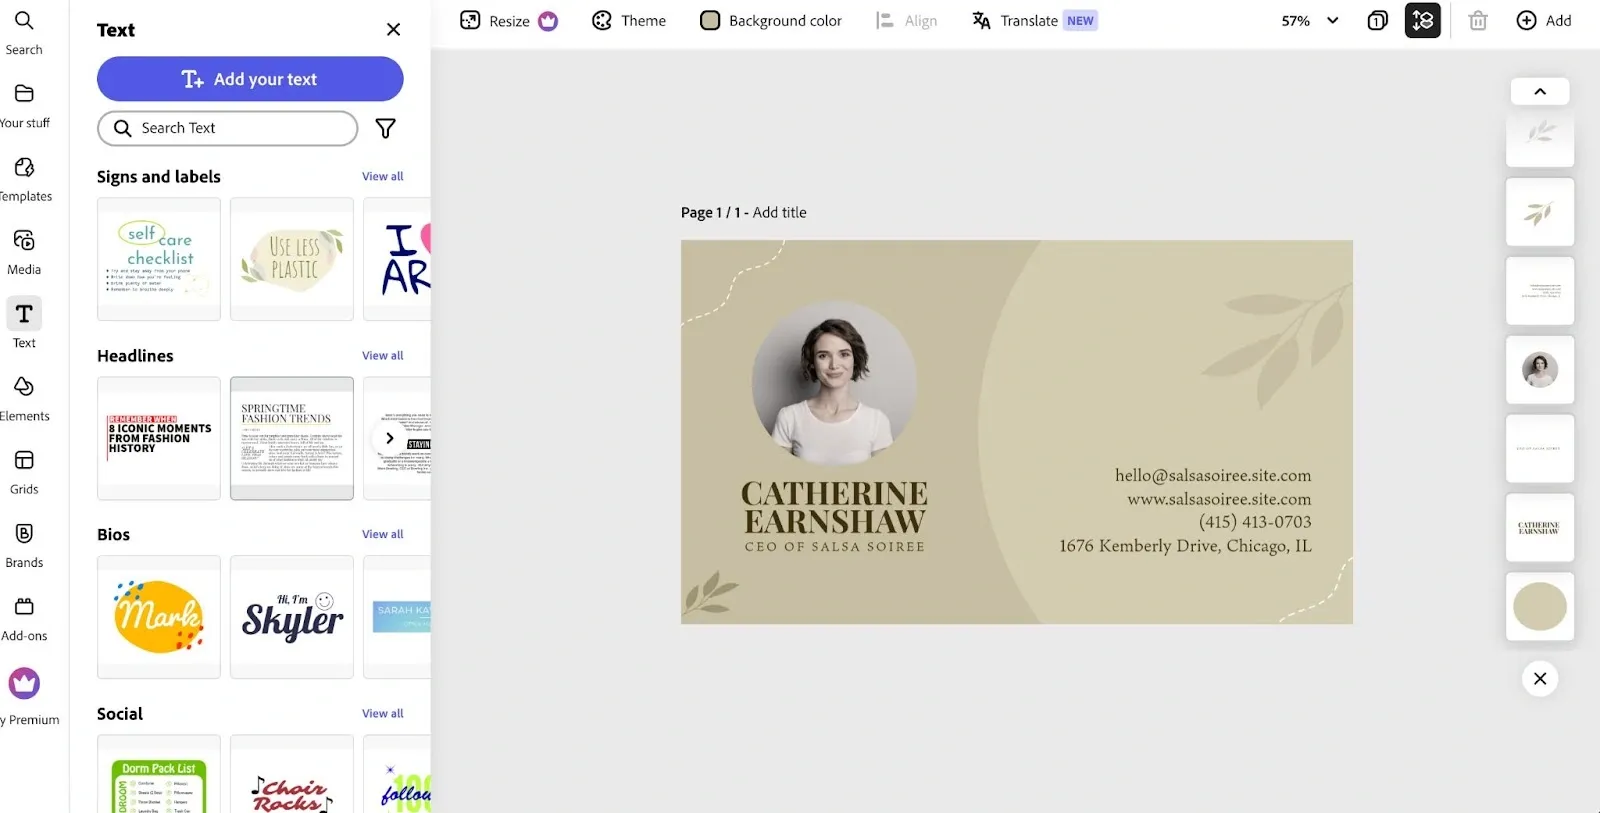This screenshot has height=813, width=1600.
Task: Open the Align options
Action: tap(907, 21)
